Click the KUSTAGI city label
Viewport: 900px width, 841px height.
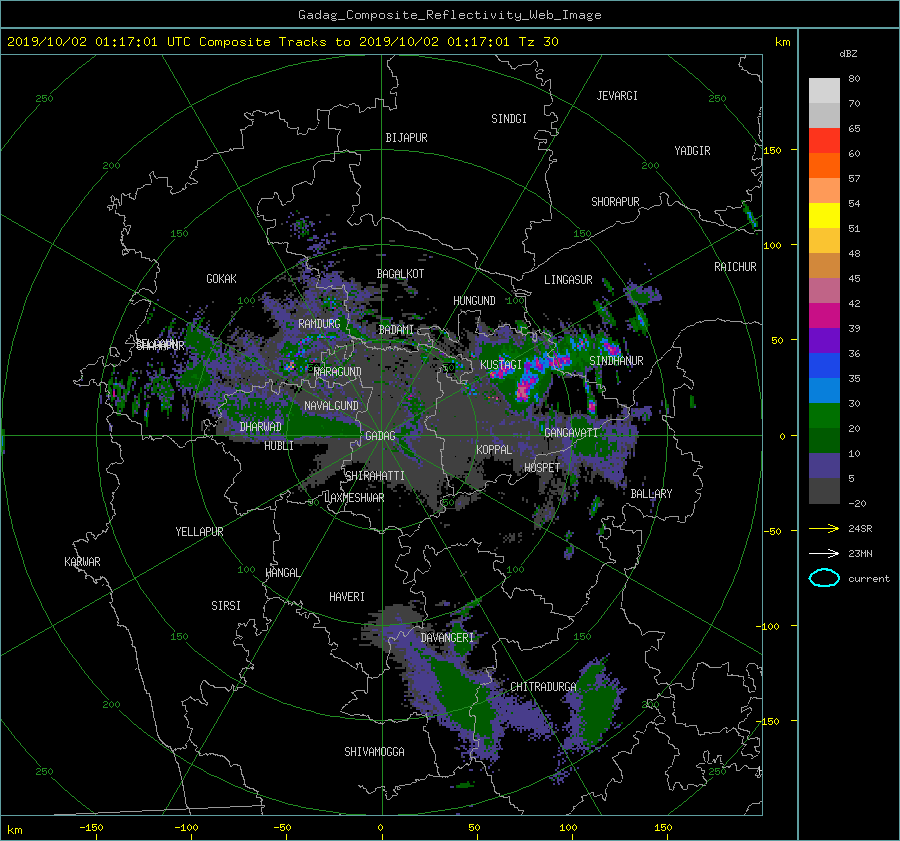[x=501, y=365]
